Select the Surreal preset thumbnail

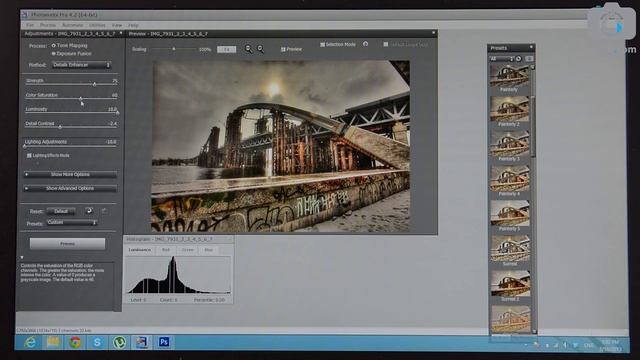pyautogui.click(x=510, y=249)
